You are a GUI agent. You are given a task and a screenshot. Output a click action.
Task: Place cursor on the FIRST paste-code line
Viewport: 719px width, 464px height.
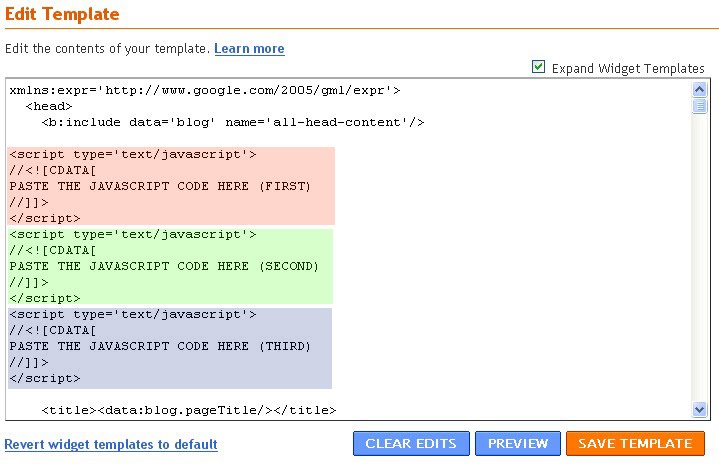tap(160, 186)
